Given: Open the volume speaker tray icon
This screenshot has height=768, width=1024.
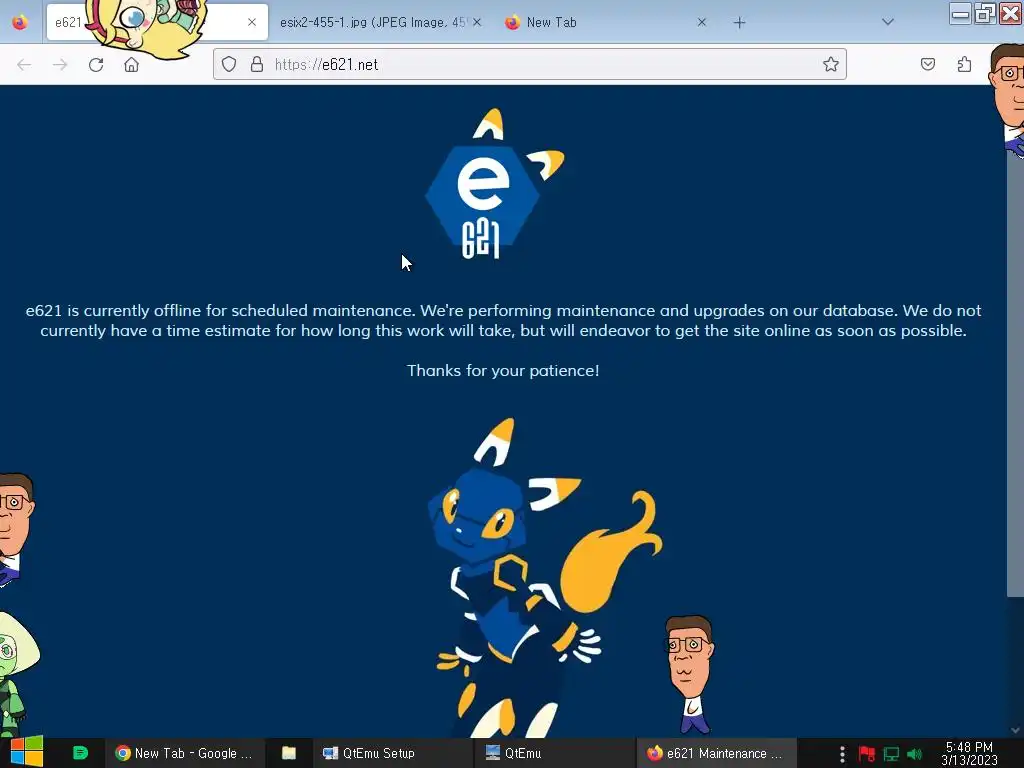Looking at the screenshot, I should tap(915, 754).
